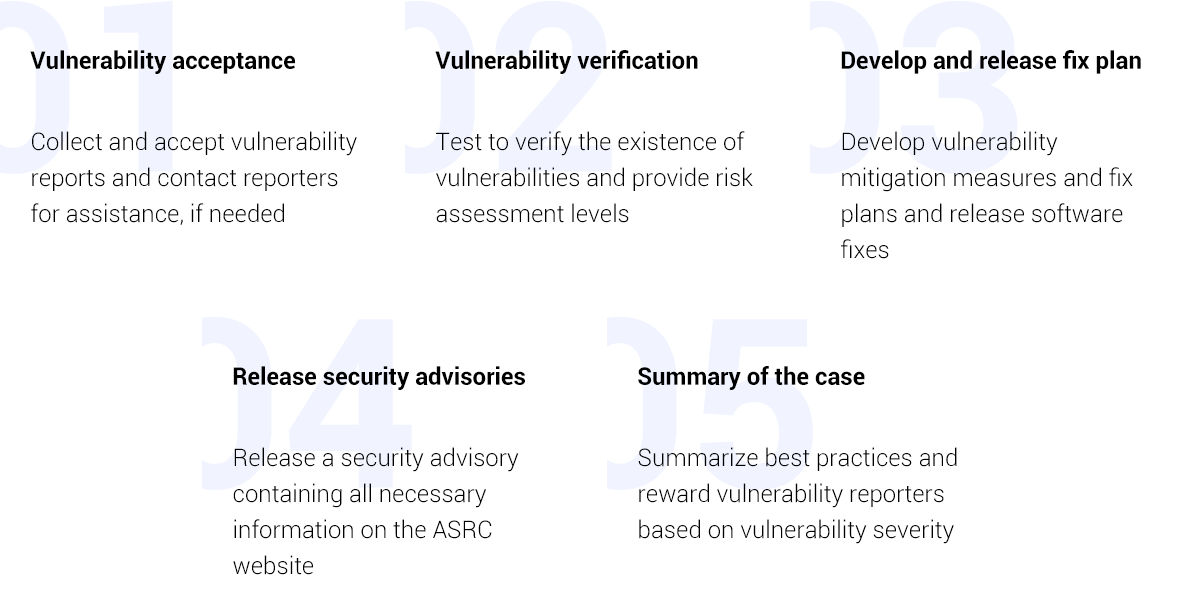
Task: Click the paragraph about rewarding vulnerability reporters
Action: (x=798, y=494)
